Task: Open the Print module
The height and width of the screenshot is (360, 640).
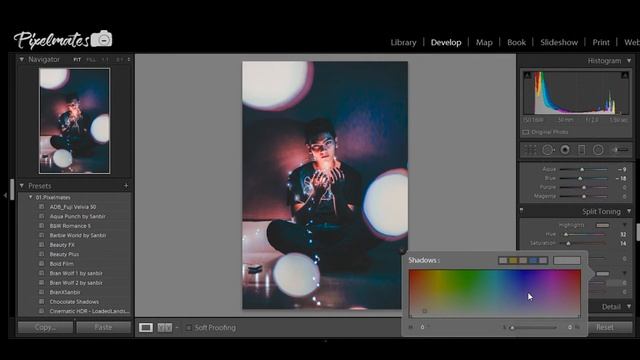Action: tap(601, 42)
